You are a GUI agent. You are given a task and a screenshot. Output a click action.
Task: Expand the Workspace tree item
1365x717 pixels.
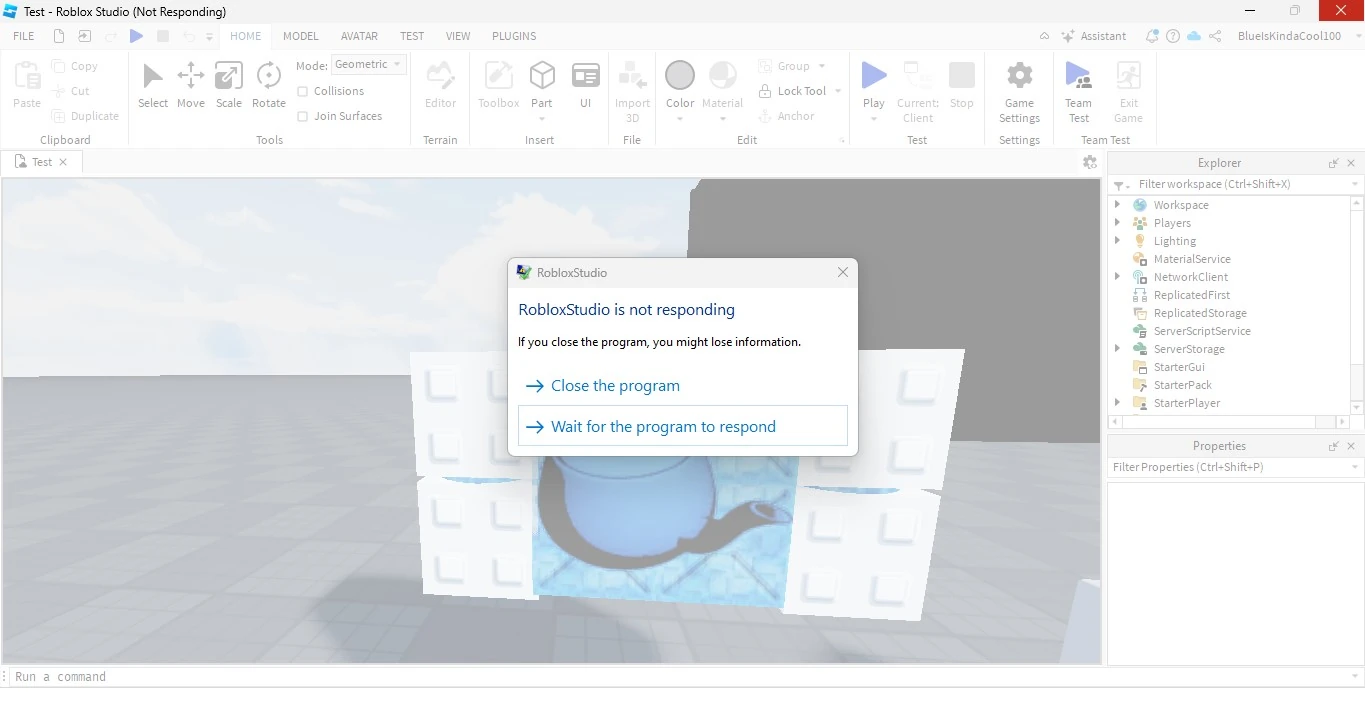1117,204
